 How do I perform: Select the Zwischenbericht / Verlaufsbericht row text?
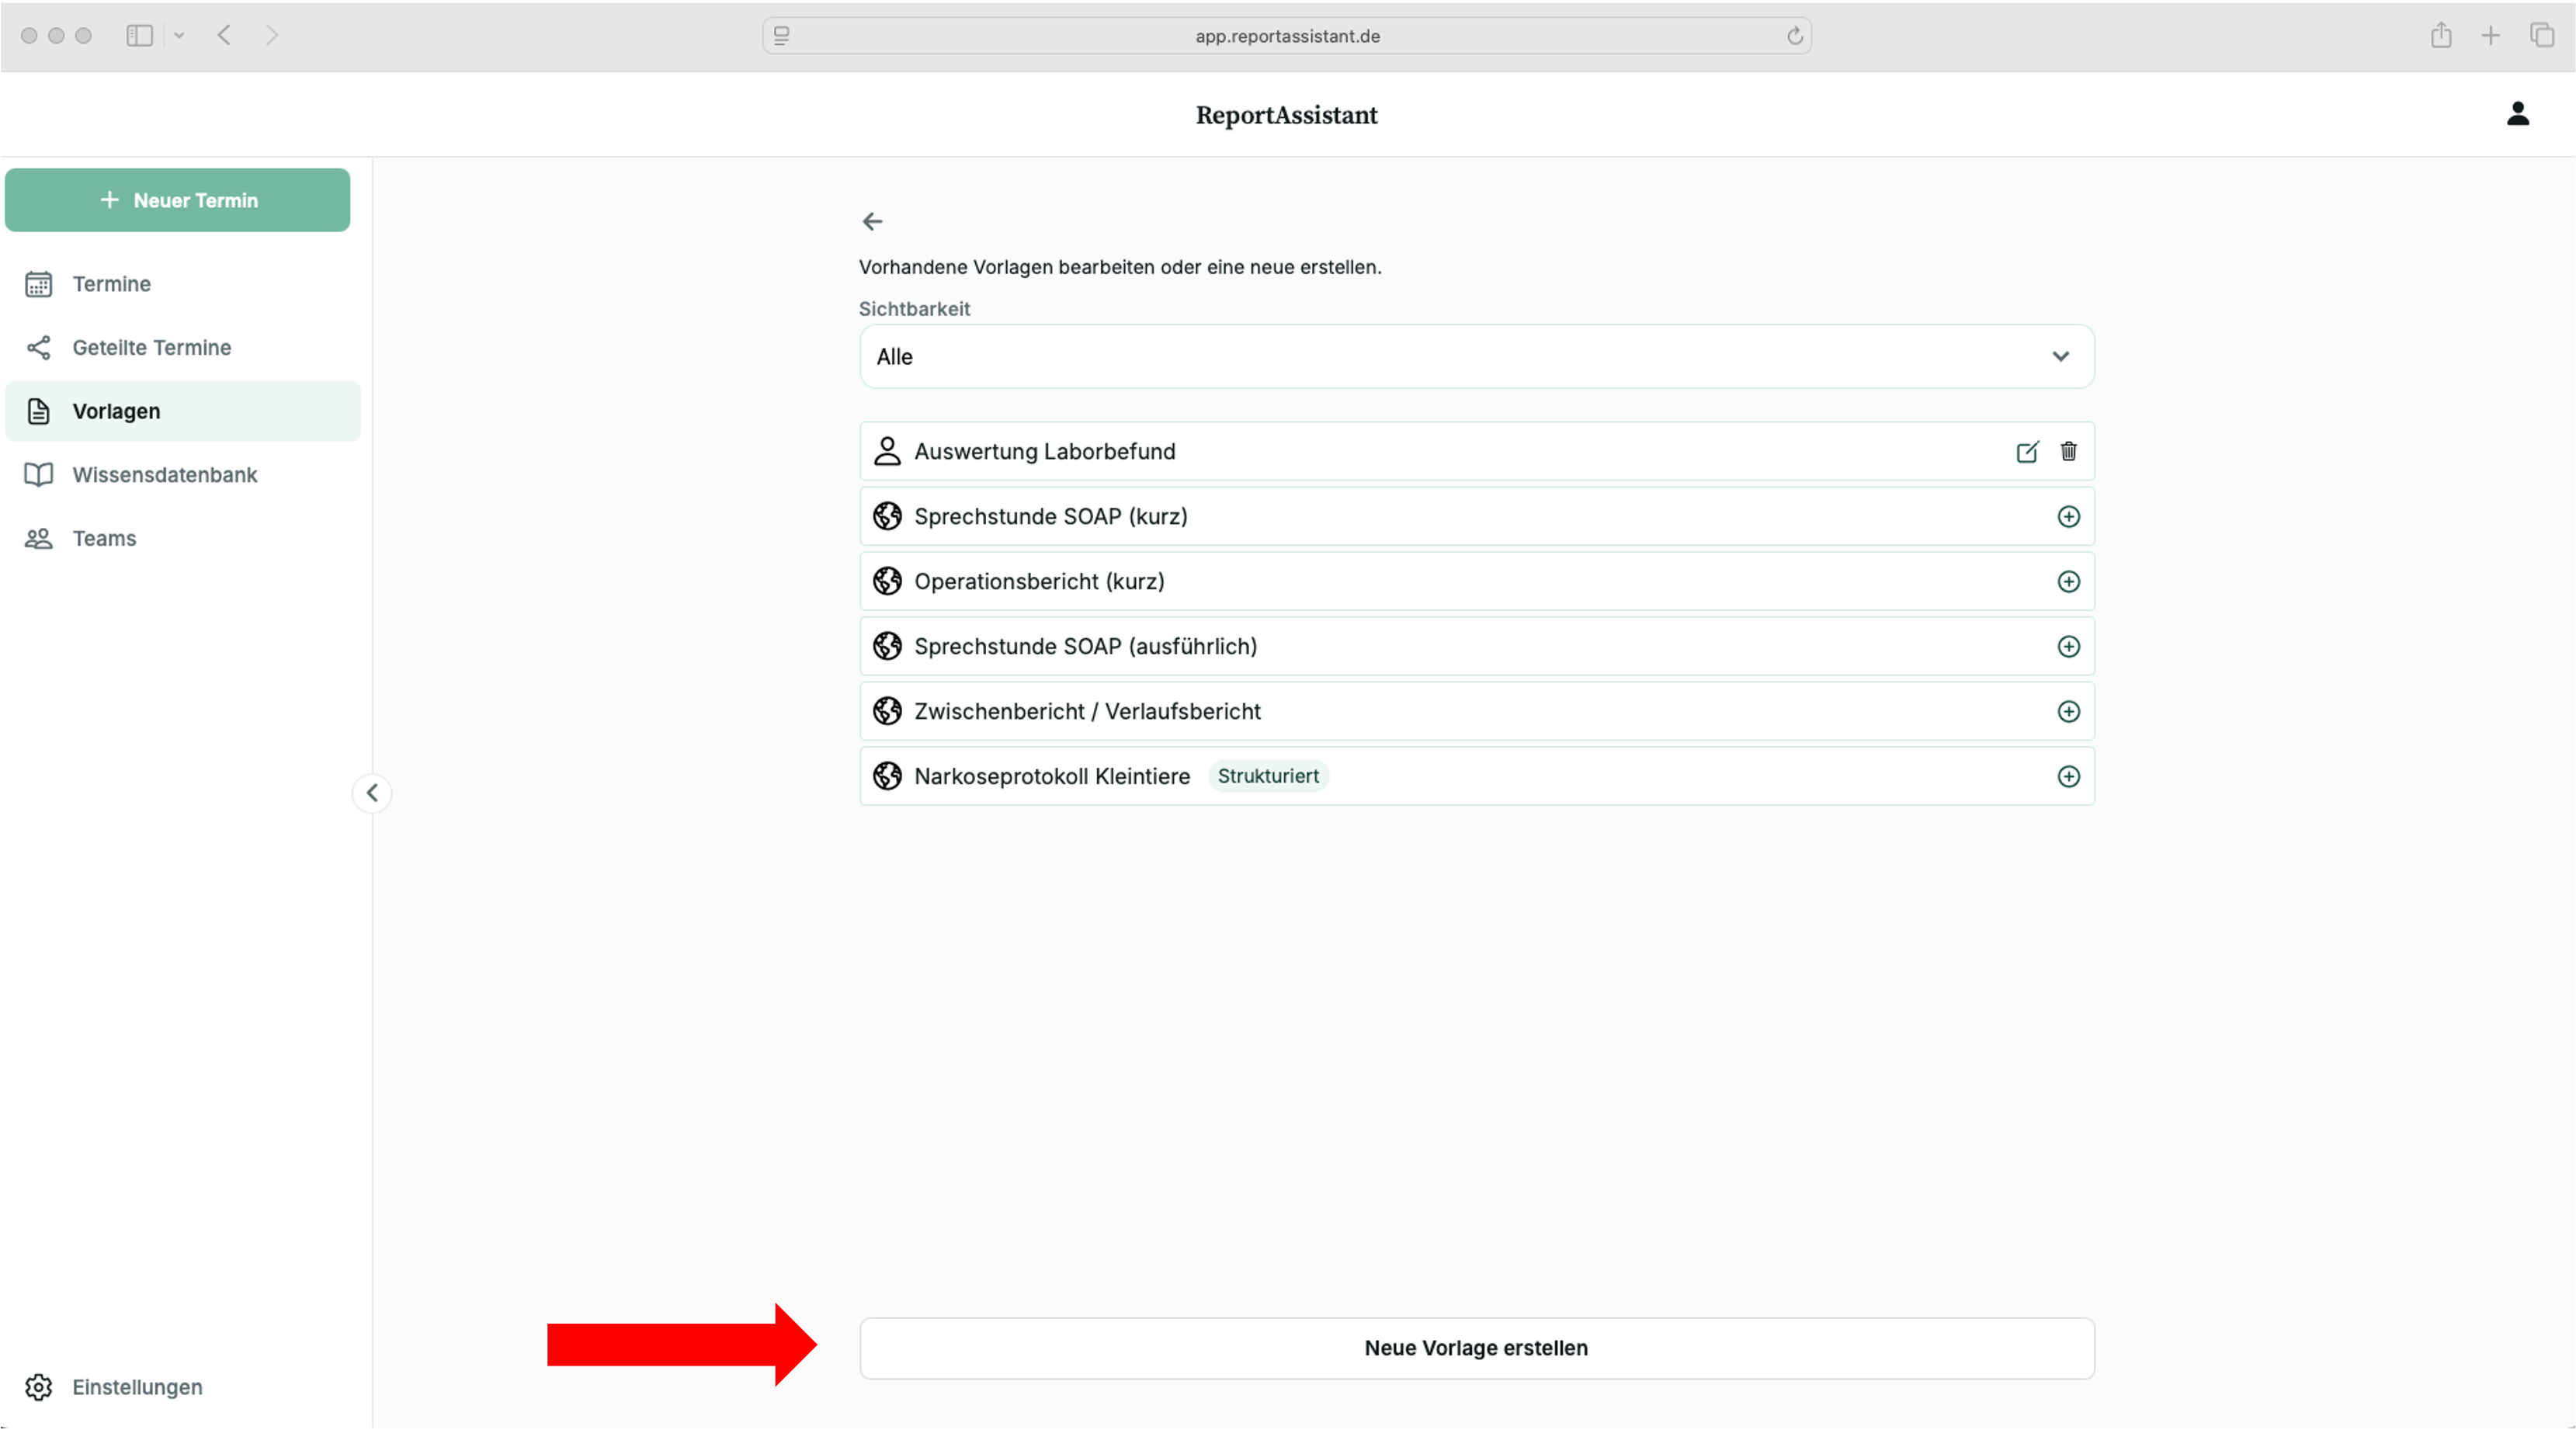tap(1087, 712)
